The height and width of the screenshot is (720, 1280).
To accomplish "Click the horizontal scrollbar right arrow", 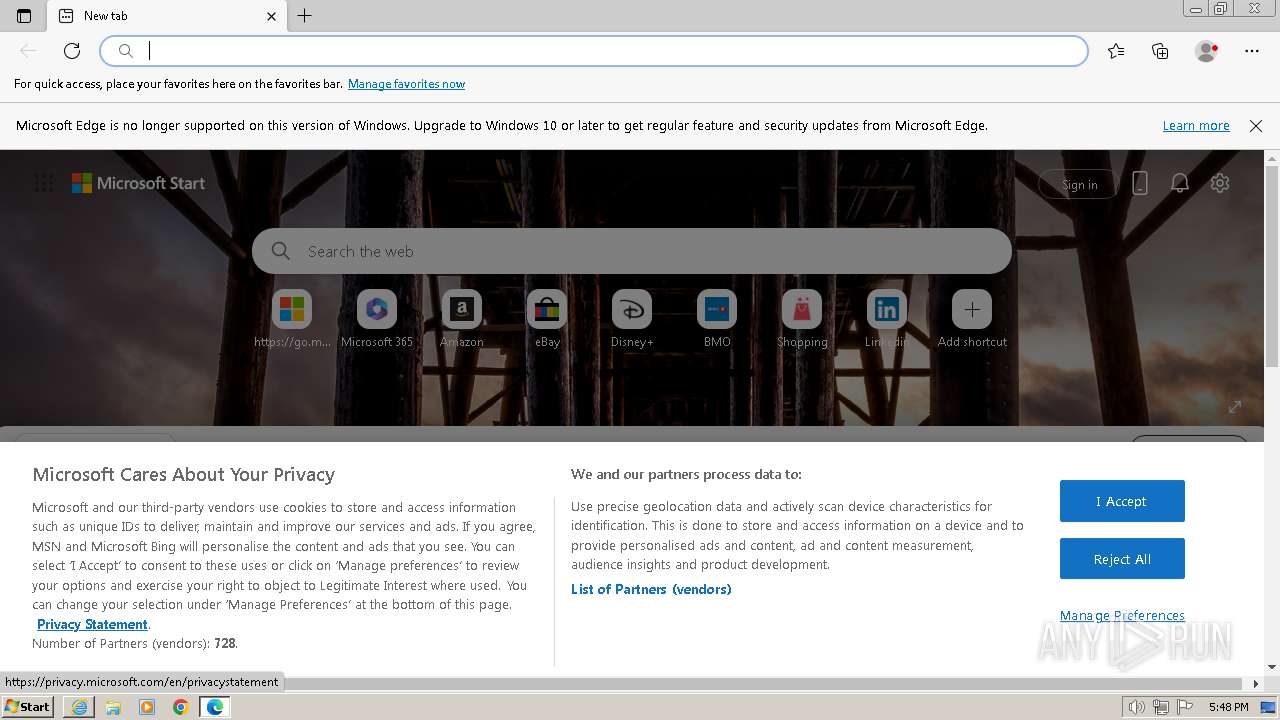I will coord(1257,684).
